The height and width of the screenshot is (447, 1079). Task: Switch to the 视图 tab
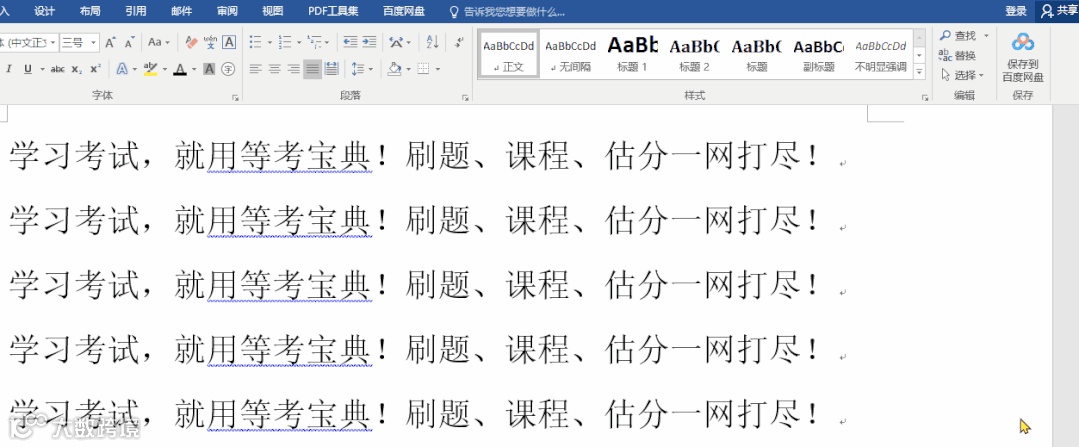tap(273, 11)
